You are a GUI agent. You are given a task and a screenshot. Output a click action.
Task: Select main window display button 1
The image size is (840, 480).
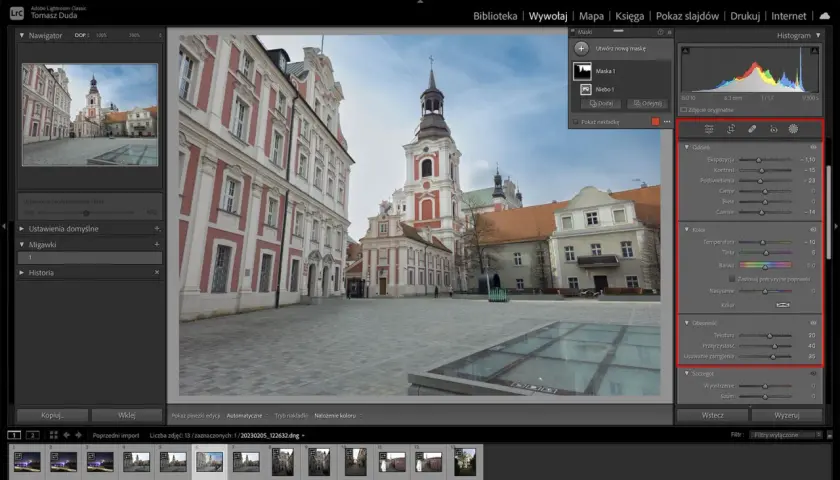point(14,435)
